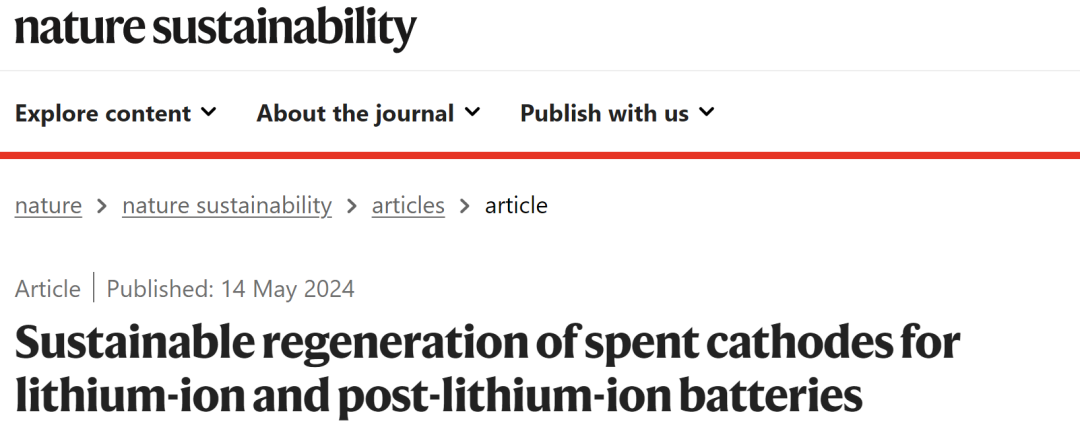
Task: Open the Explore content menu
Action: point(116,113)
